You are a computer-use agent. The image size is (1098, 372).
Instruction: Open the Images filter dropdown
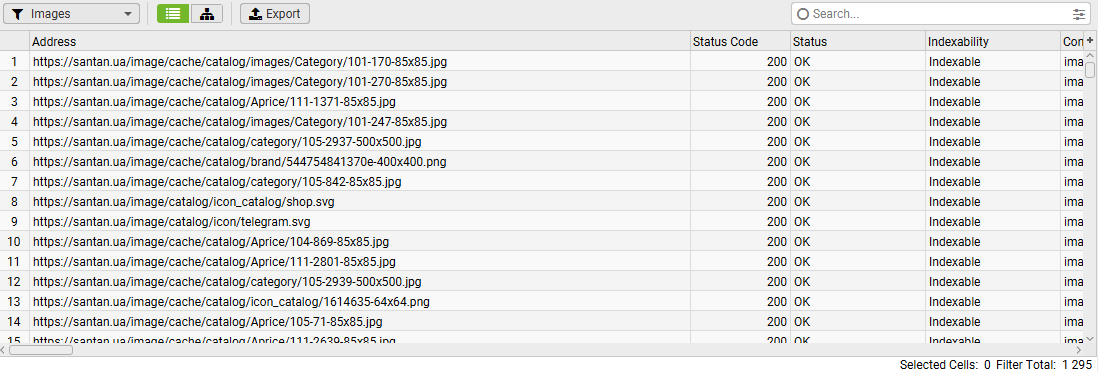point(71,13)
